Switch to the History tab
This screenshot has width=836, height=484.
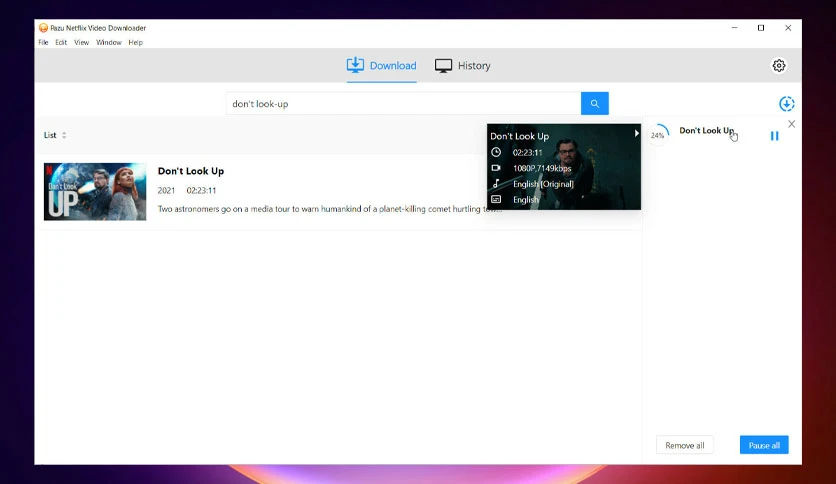pyautogui.click(x=462, y=66)
